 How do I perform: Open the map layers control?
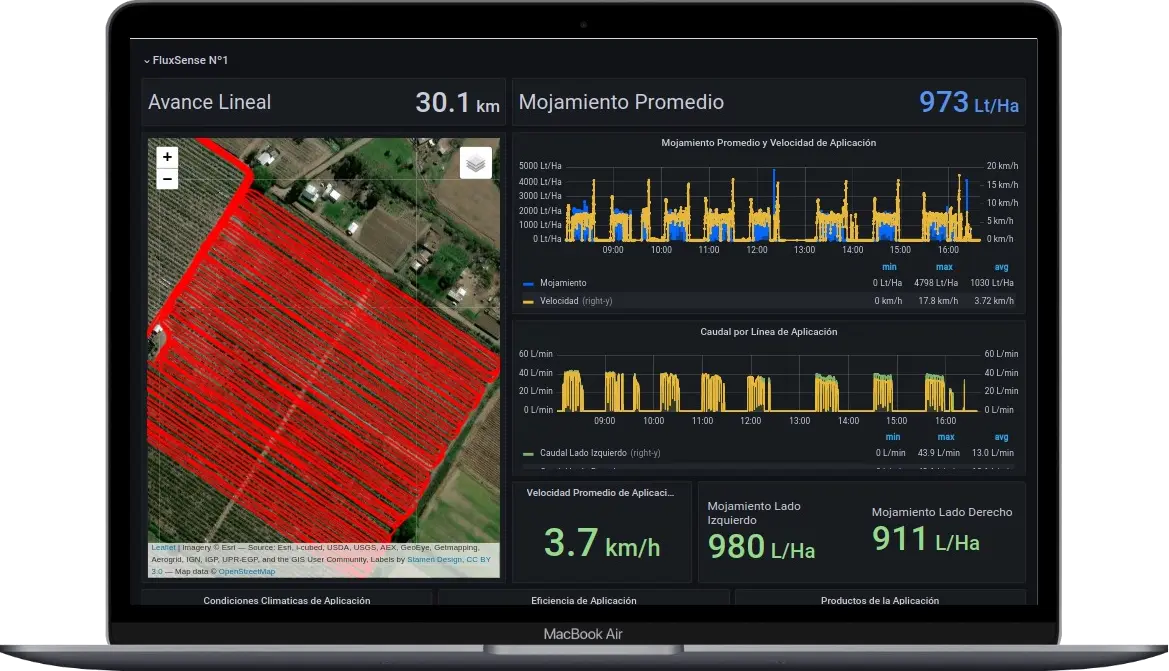coord(476,163)
